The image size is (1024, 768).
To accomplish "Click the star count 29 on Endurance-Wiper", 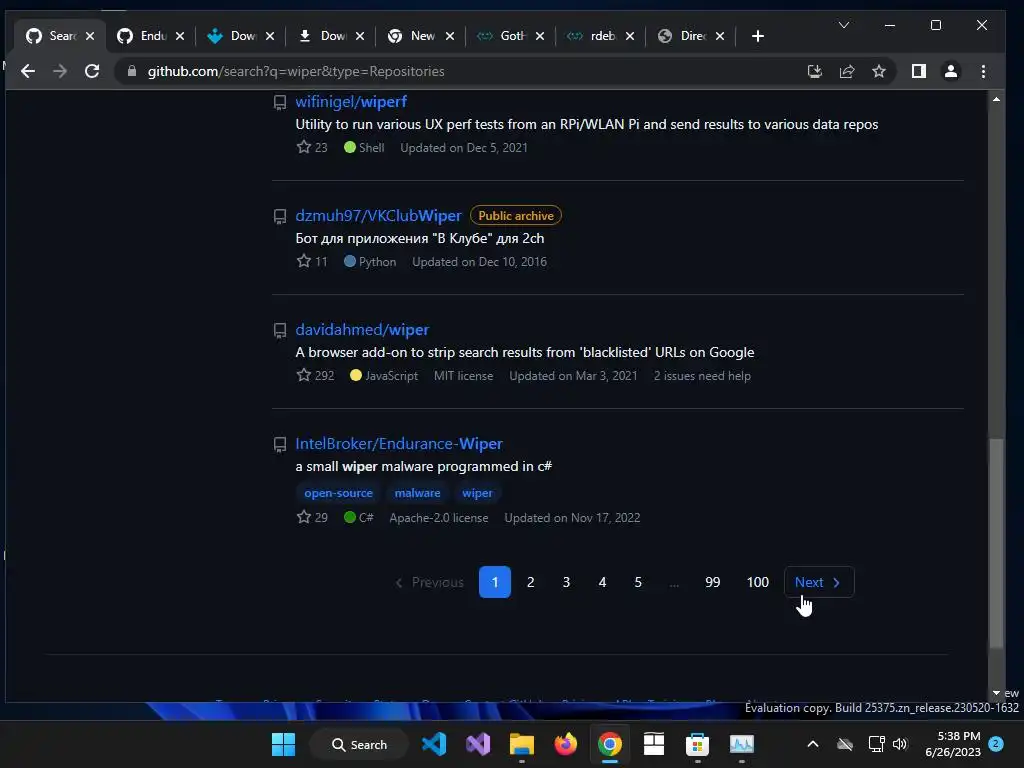I will coord(312,517).
